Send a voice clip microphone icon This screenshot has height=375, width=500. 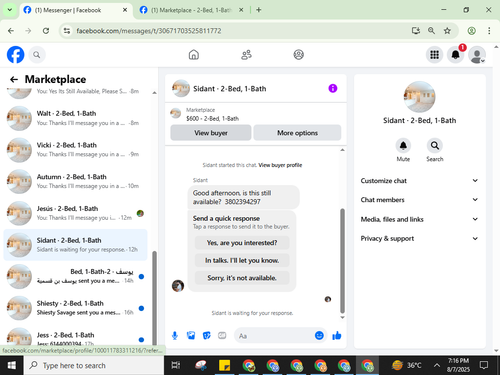point(175,336)
